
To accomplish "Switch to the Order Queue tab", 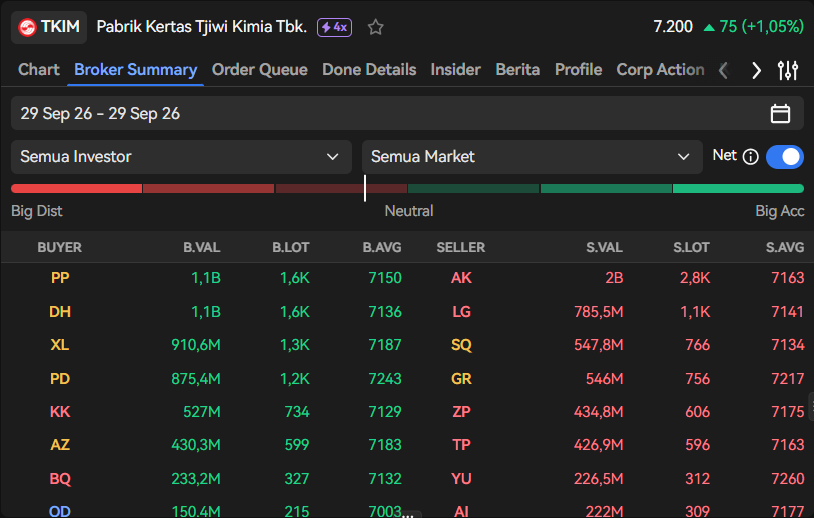I will click(x=260, y=70).
